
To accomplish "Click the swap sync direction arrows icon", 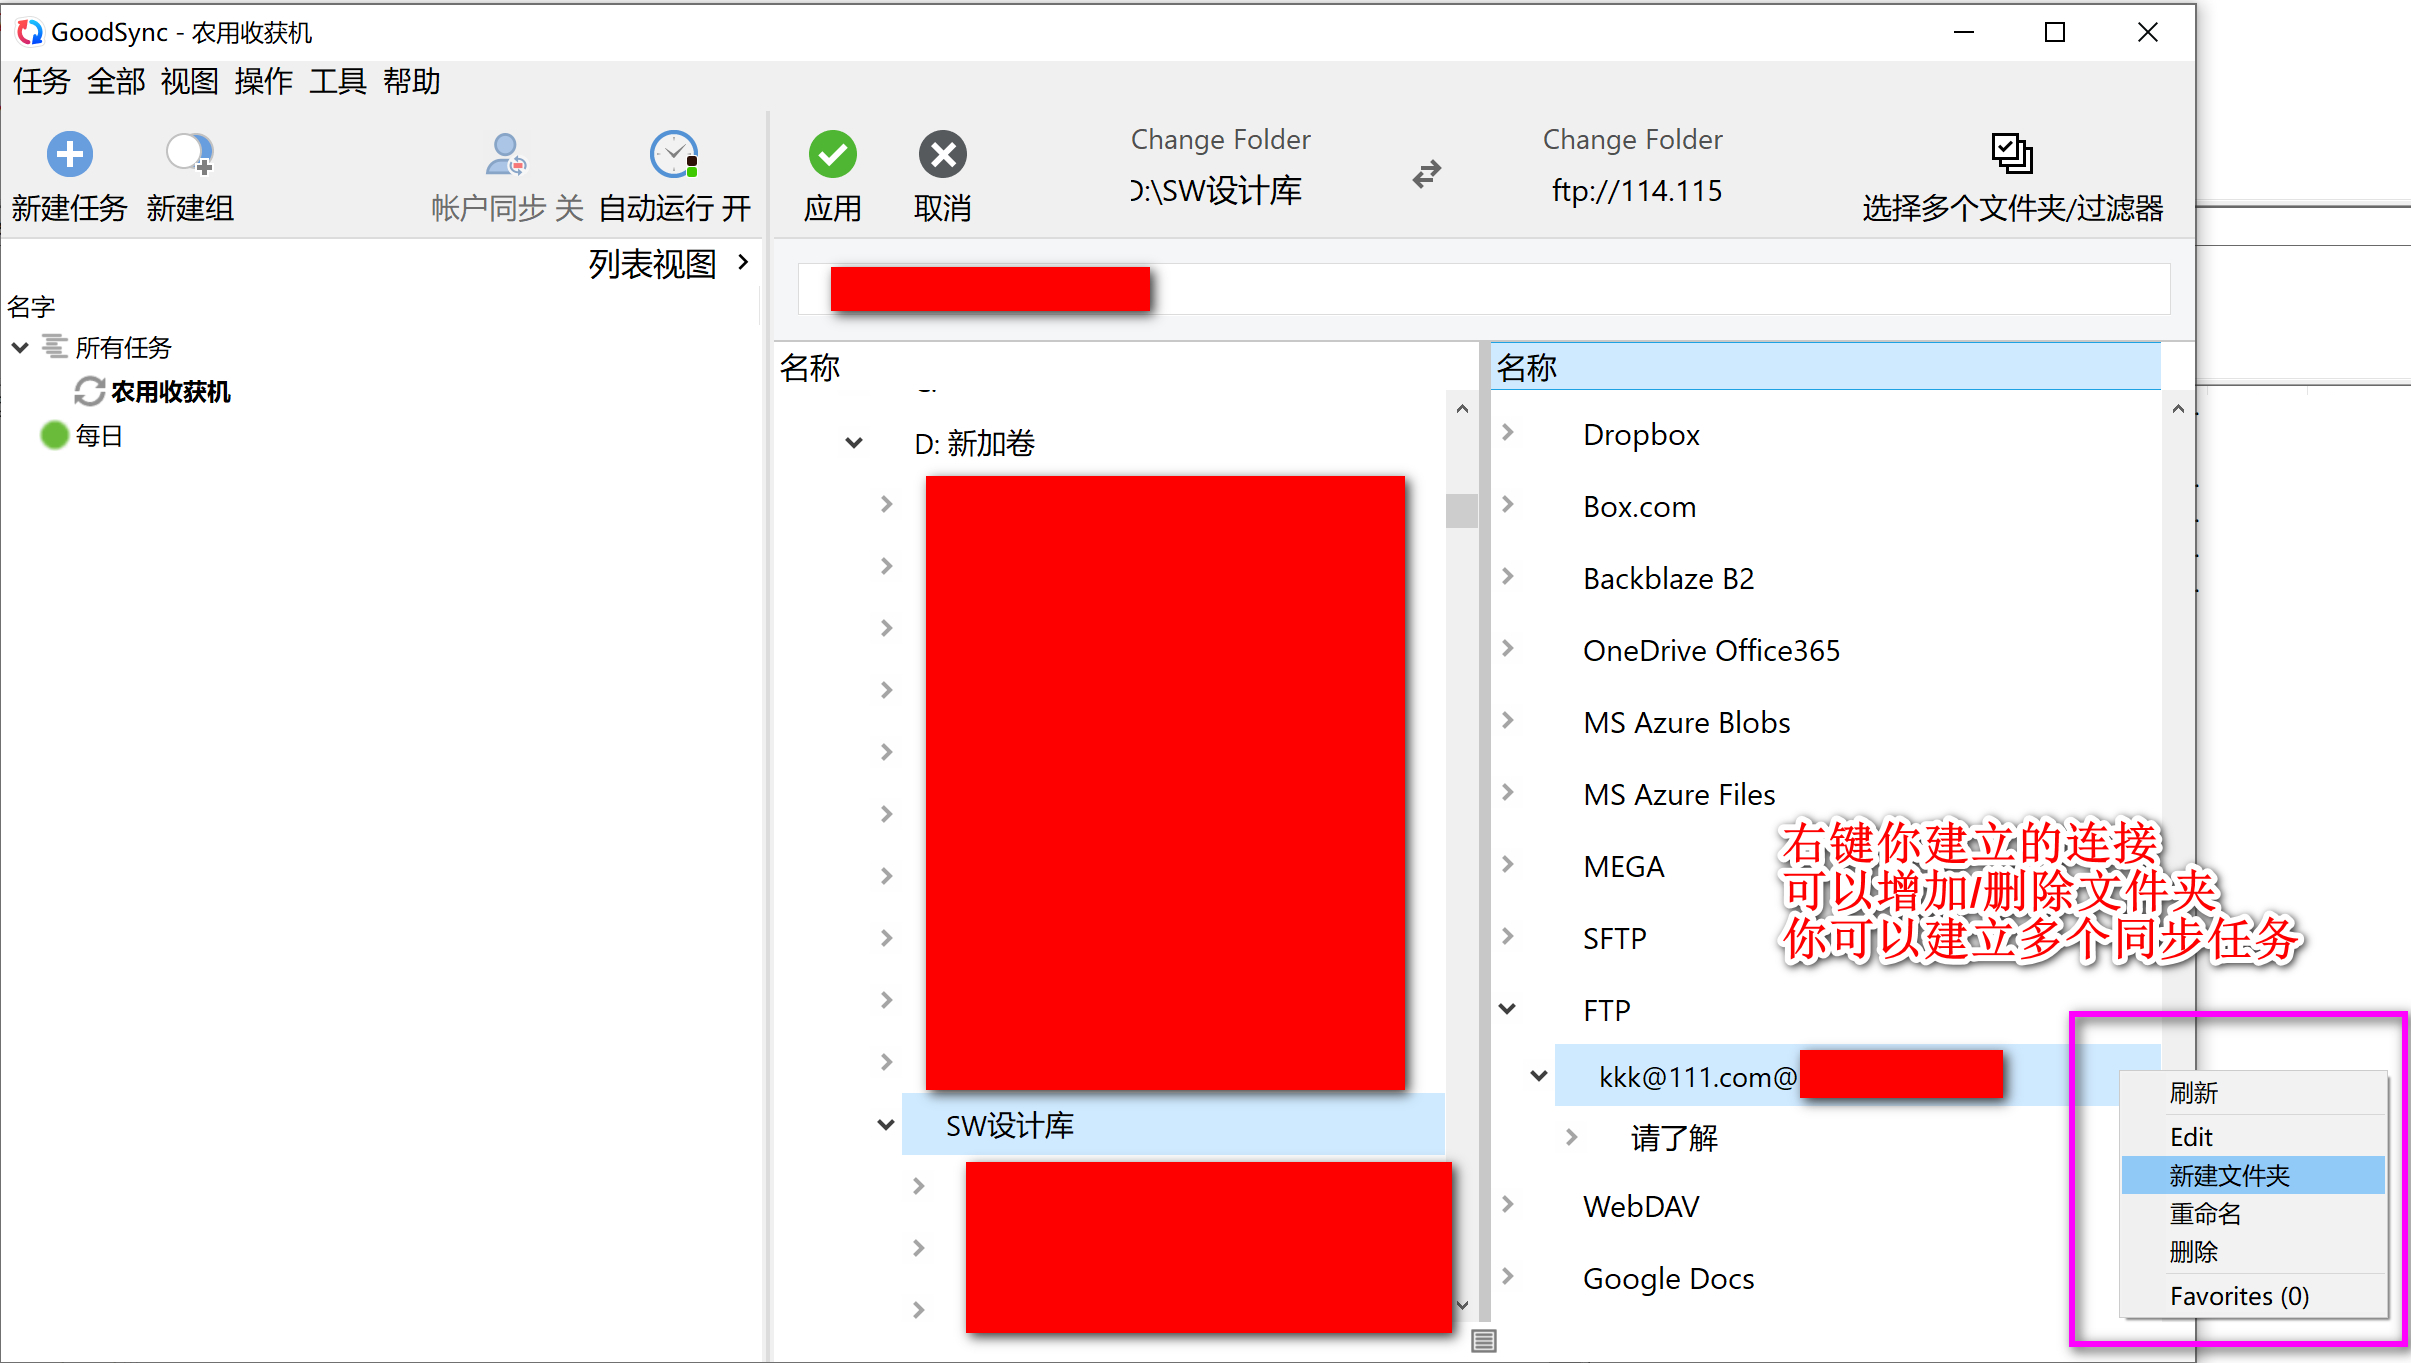I will click(x=1427, y=174).
